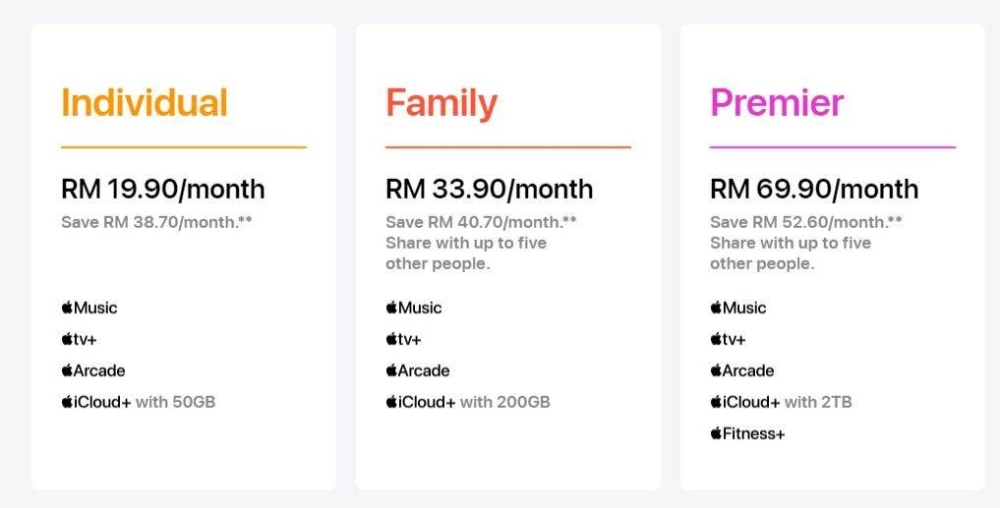Click Apple Music logo in Premier plan
Viewport: 1000px width, 508px height.
pos(739,308)
